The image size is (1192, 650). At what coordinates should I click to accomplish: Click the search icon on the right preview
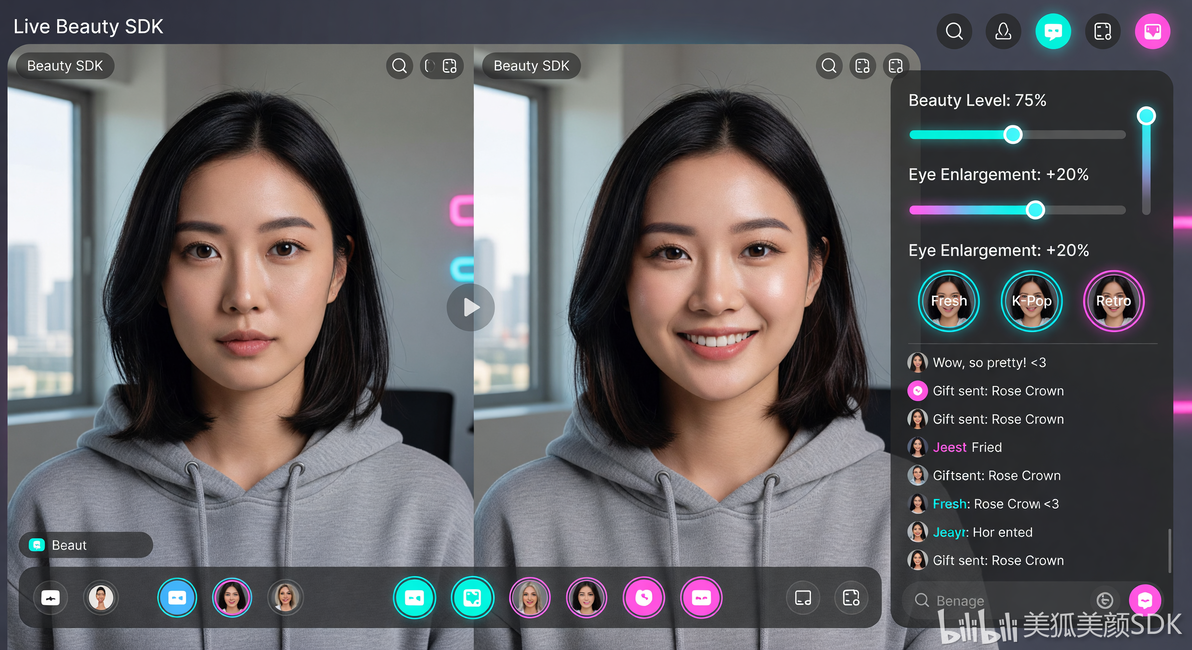click(x=829, y=66)
